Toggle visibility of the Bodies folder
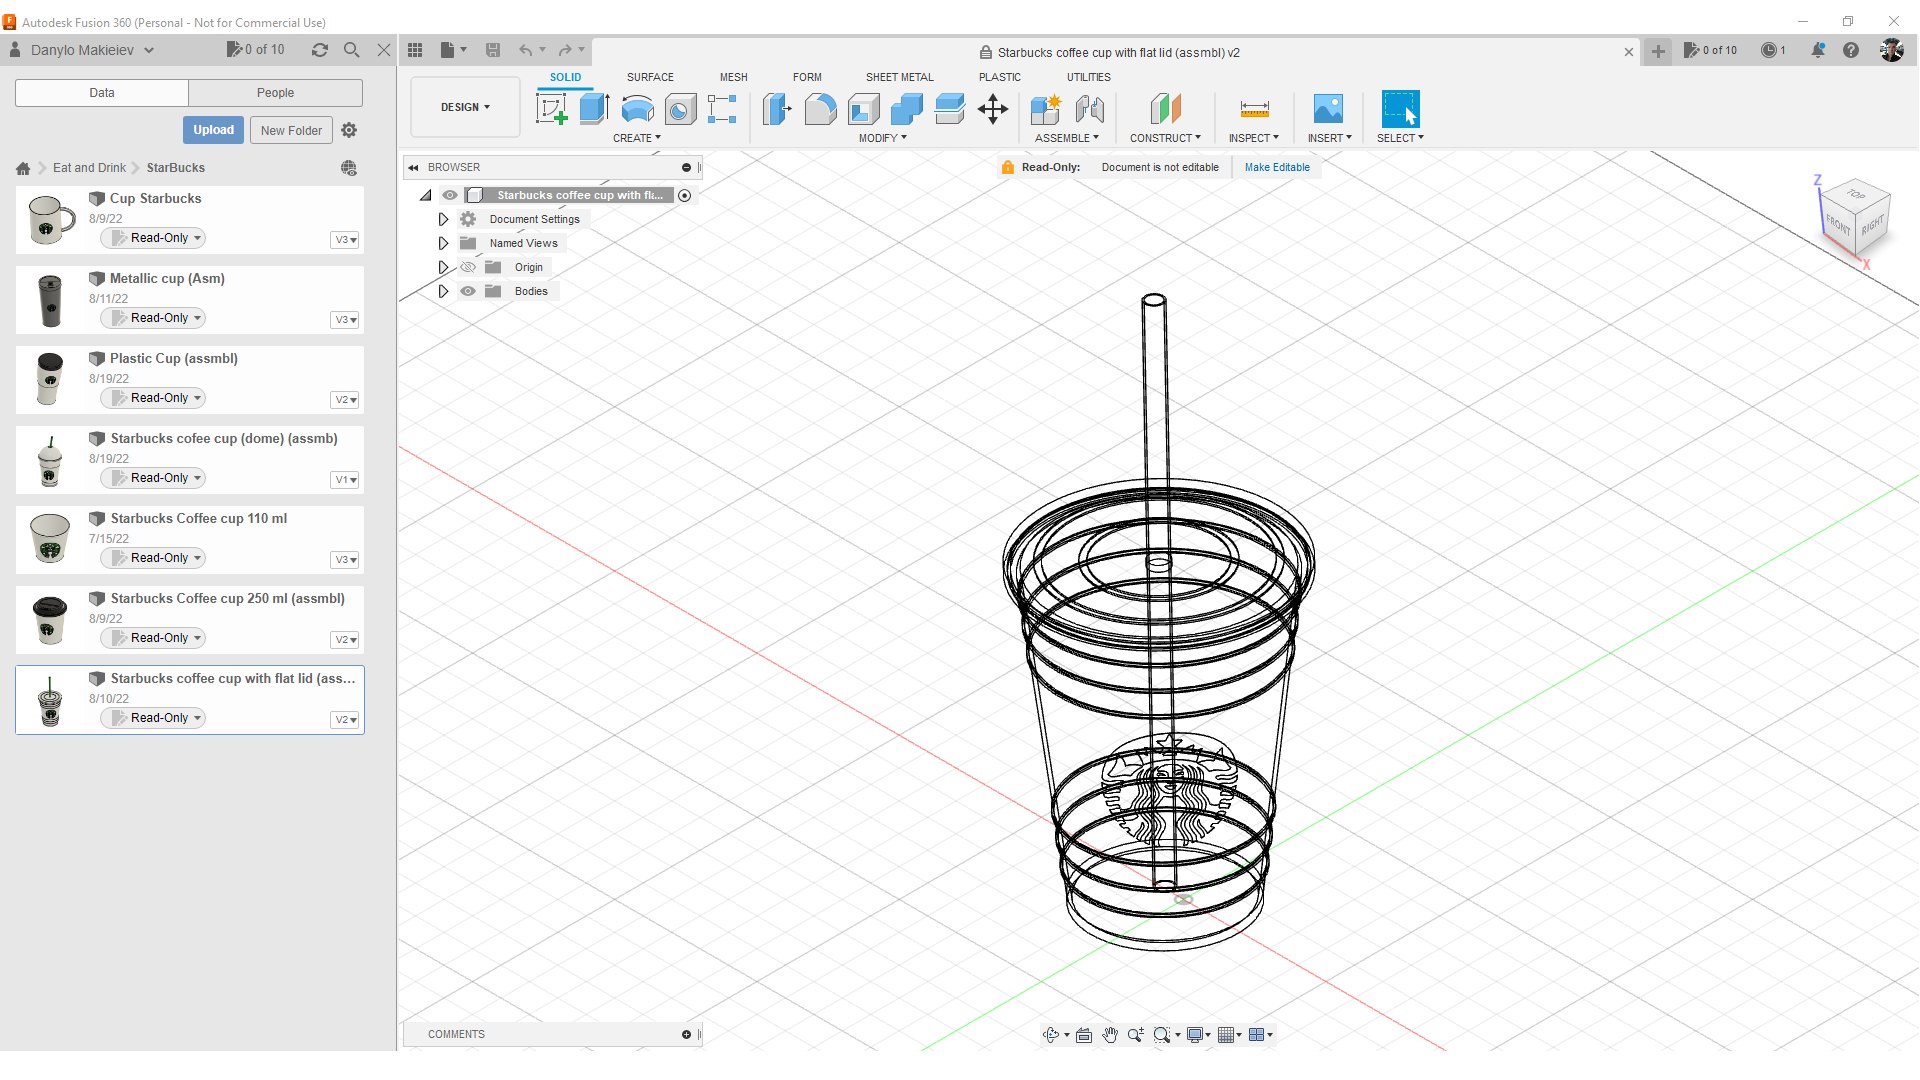Screen dimensions: 1920x1080 [468, 291]
